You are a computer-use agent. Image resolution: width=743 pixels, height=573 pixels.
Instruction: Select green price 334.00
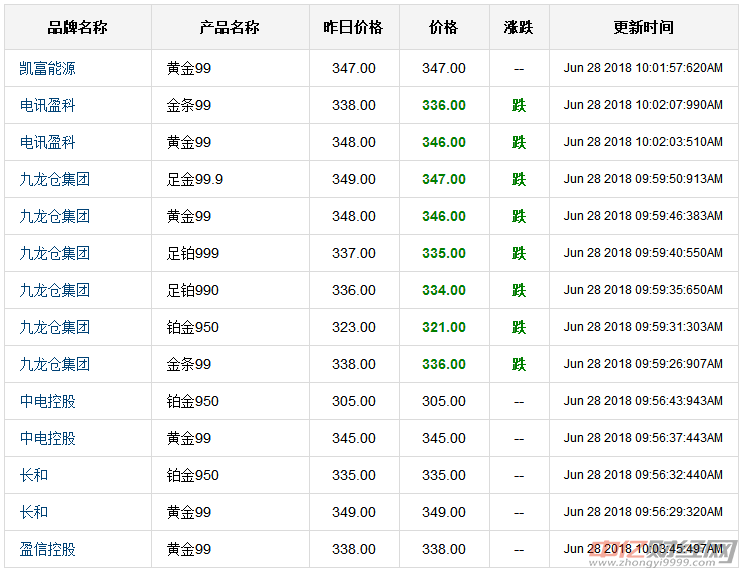[x=444, y=290]
